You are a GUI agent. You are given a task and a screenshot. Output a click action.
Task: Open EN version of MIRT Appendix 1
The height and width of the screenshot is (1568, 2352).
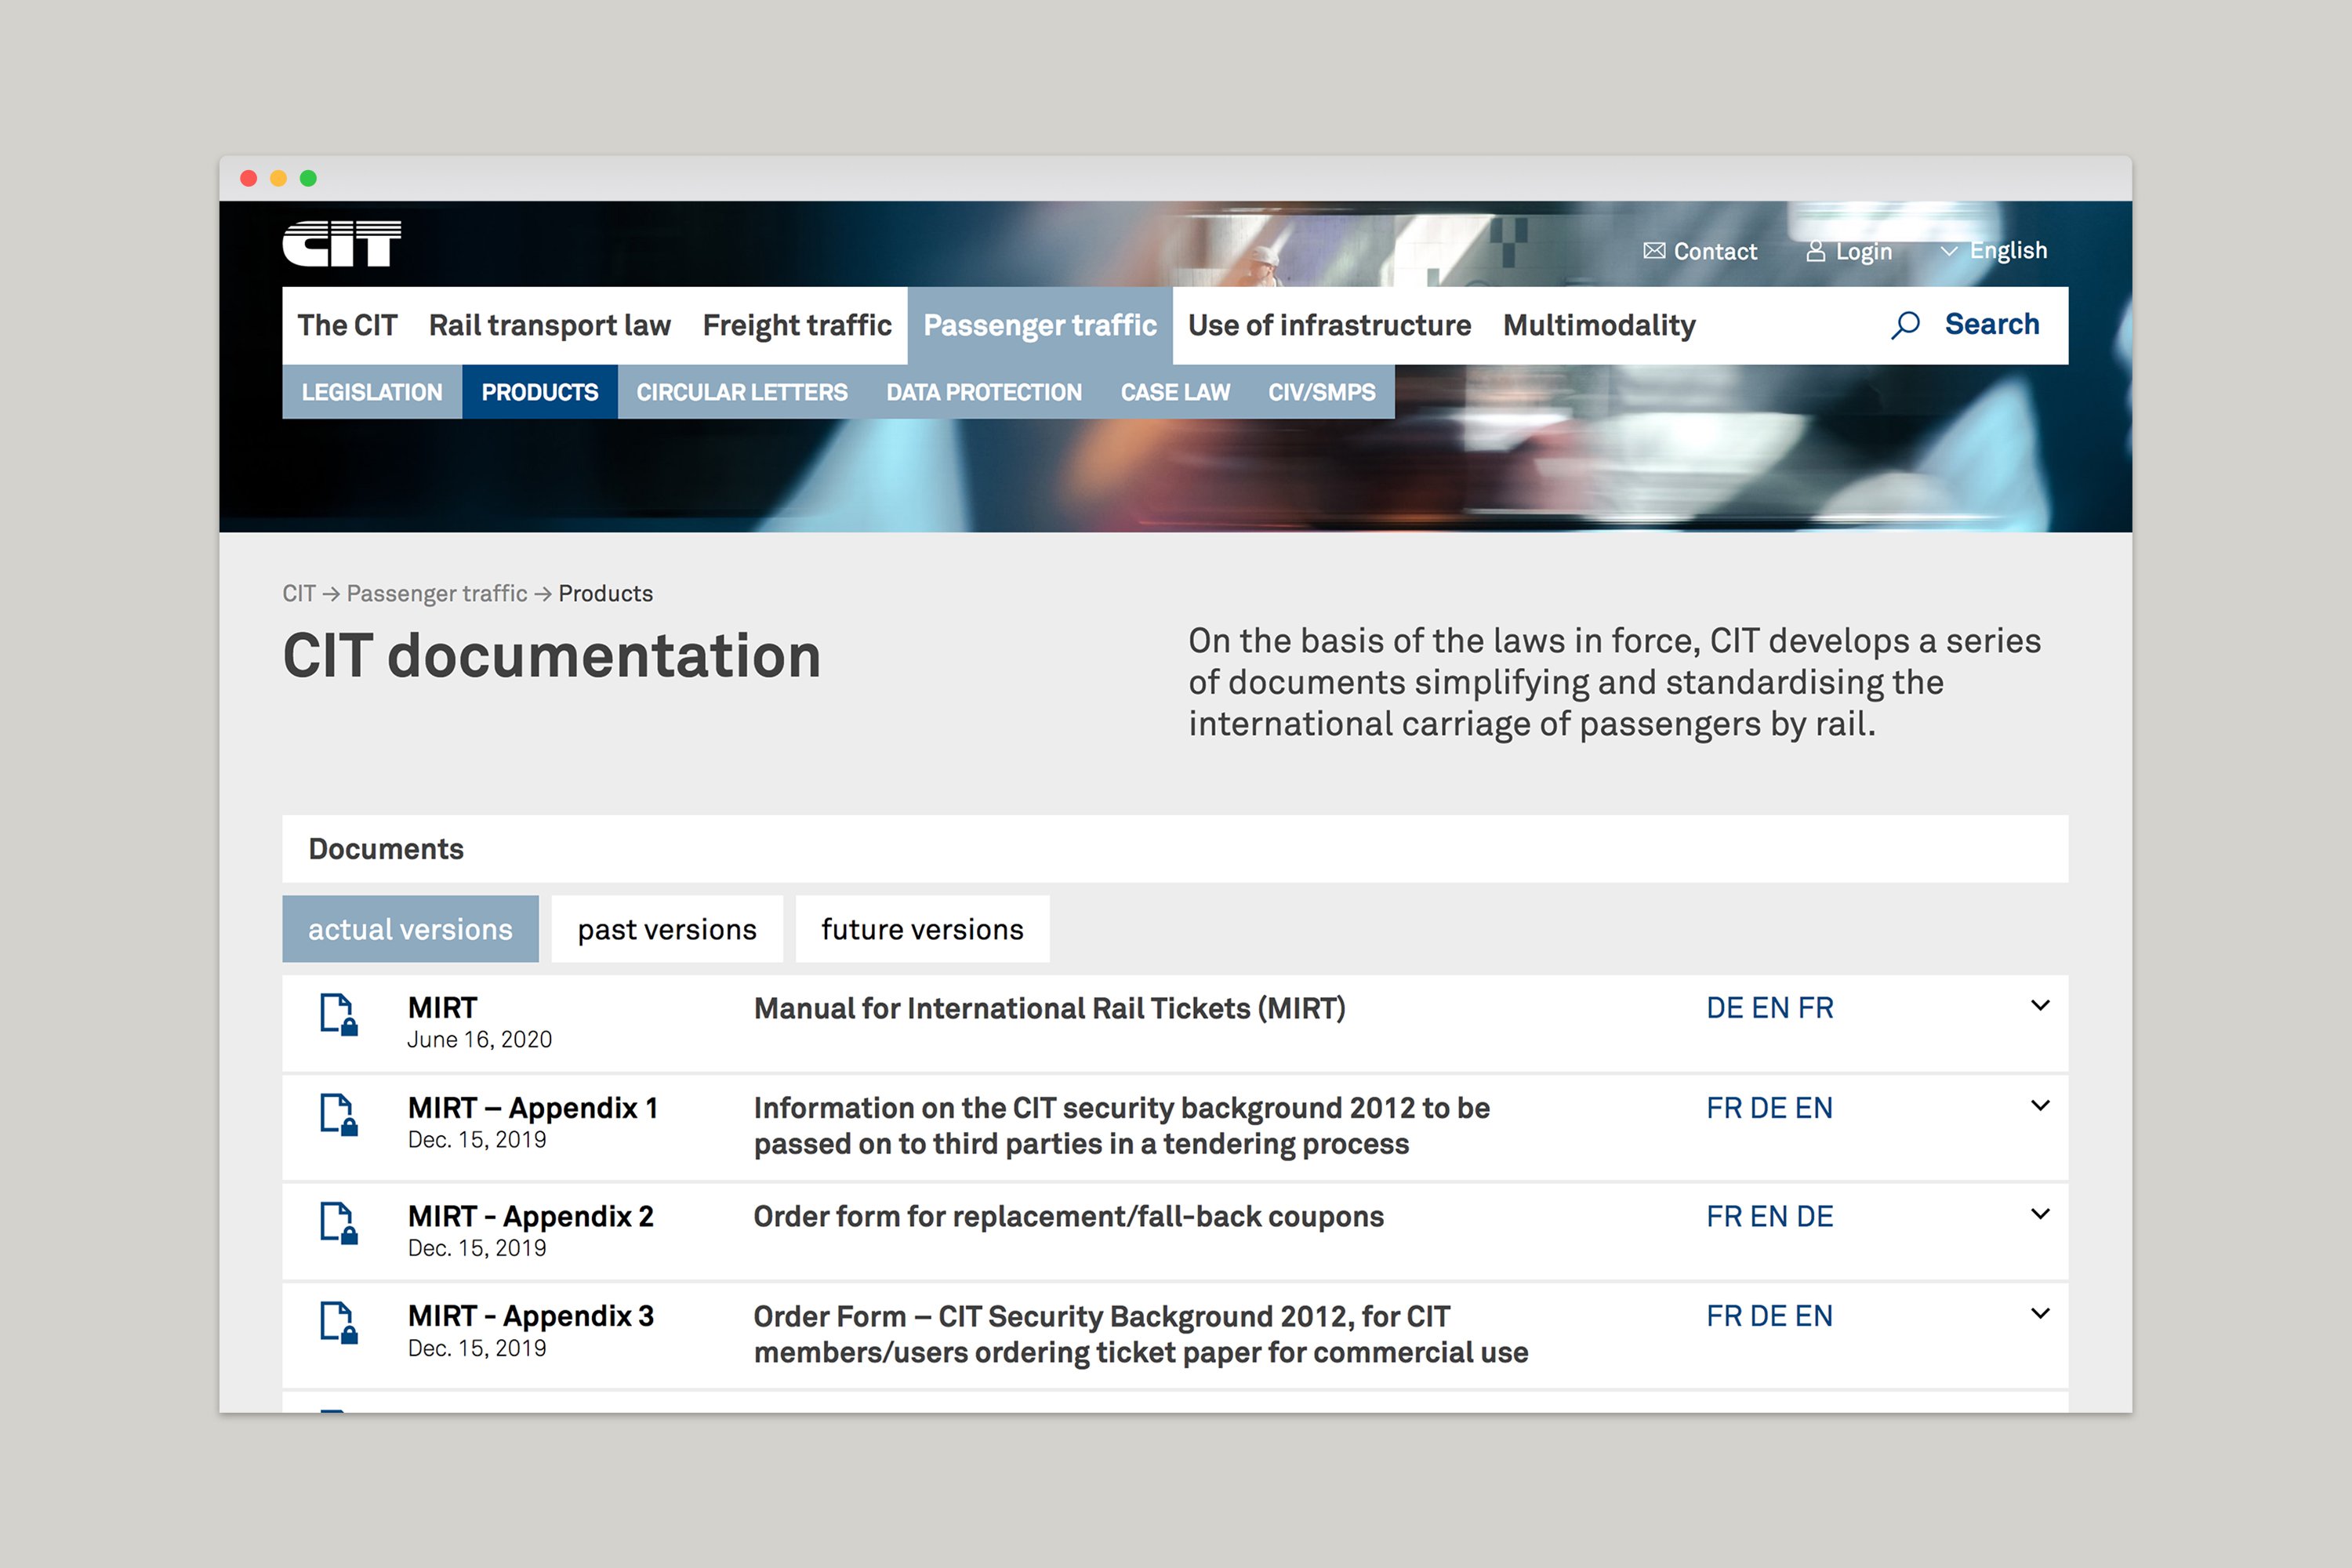click(x=1814, y=1108)
